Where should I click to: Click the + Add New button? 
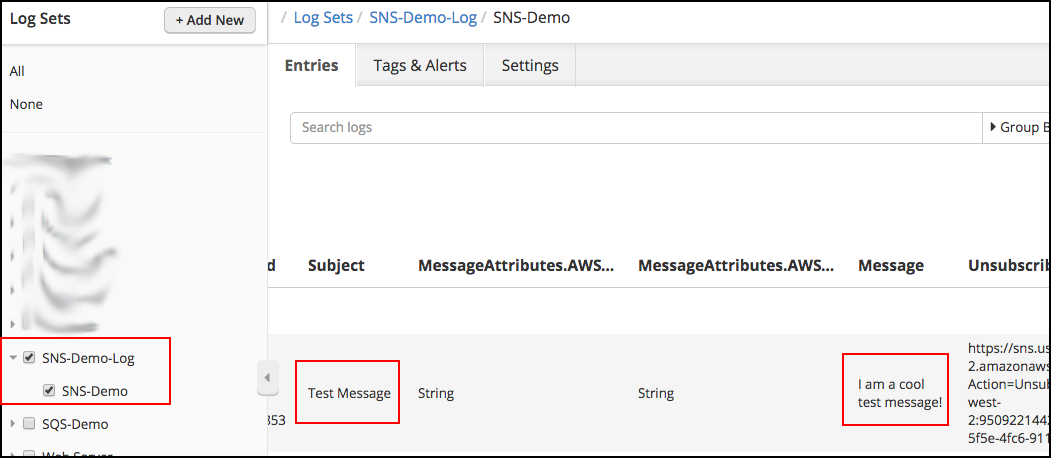tap(210, 20)
